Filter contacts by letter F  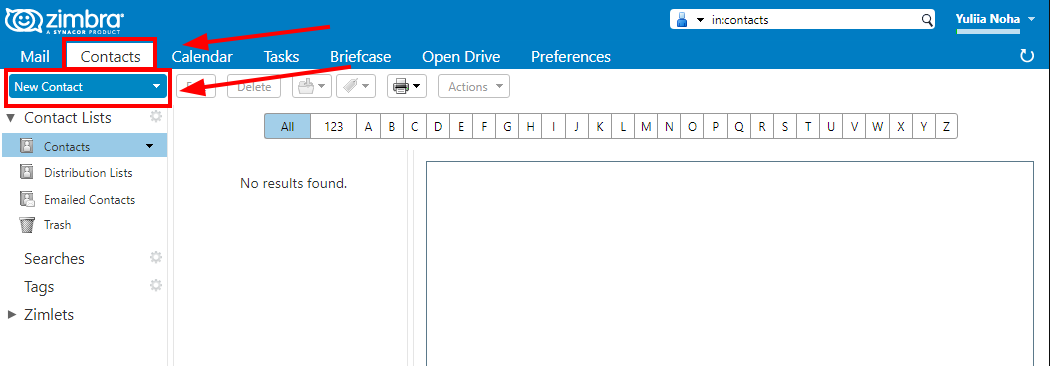pyautogui.click(x=484, y=126)
